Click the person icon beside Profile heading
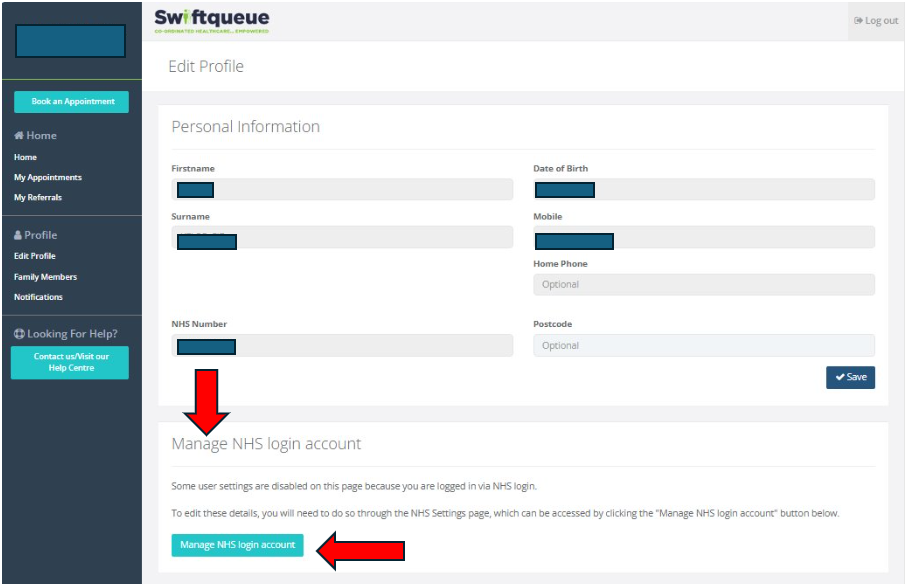The image size is (911, 584). pos(19,236)
